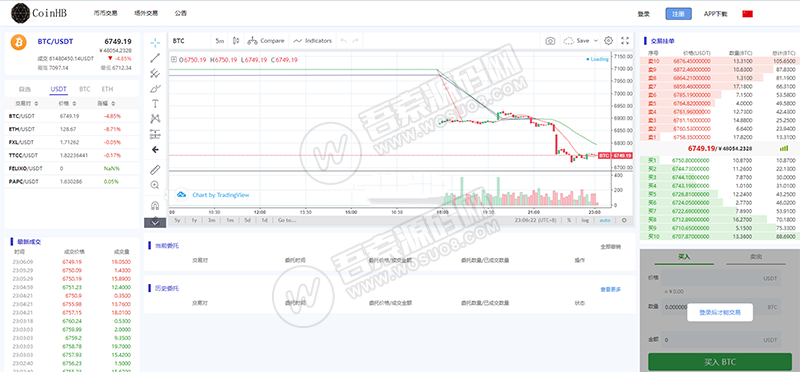Viewport: 800px width, 372px height.
Task: Set chart range to 3m
Action: click(211, 220)
